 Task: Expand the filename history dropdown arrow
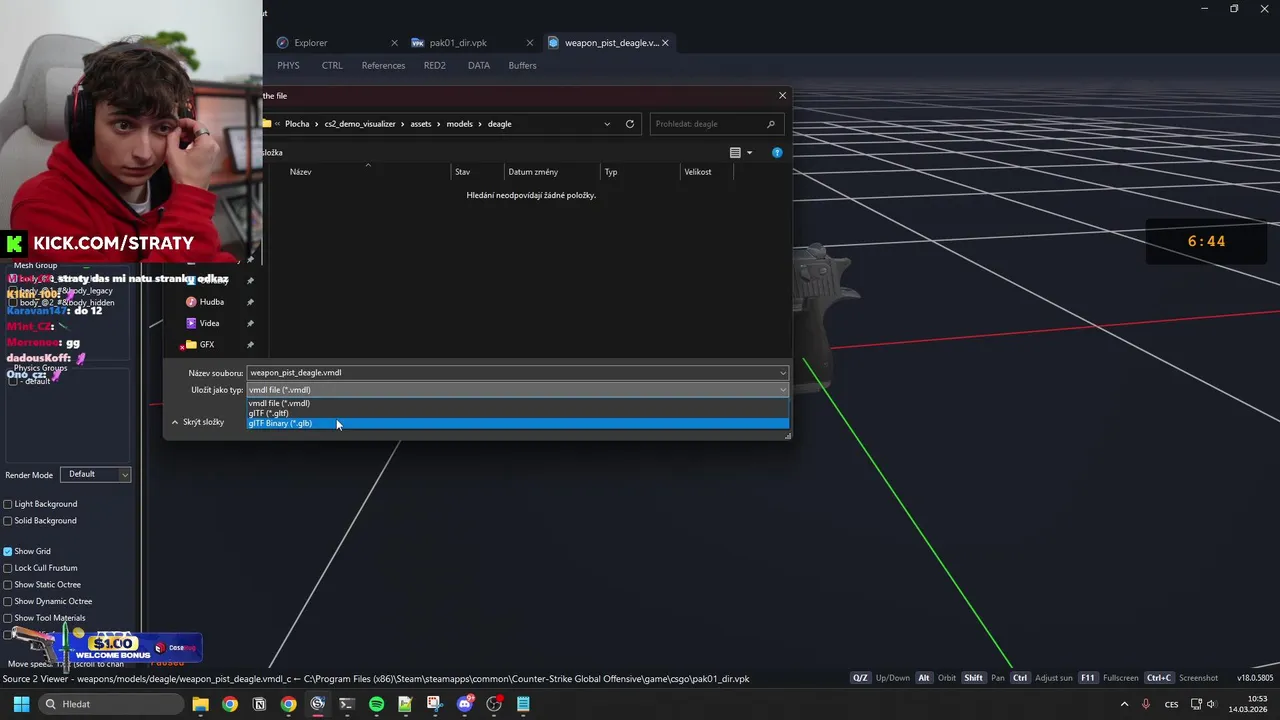[x=783, y=372]
